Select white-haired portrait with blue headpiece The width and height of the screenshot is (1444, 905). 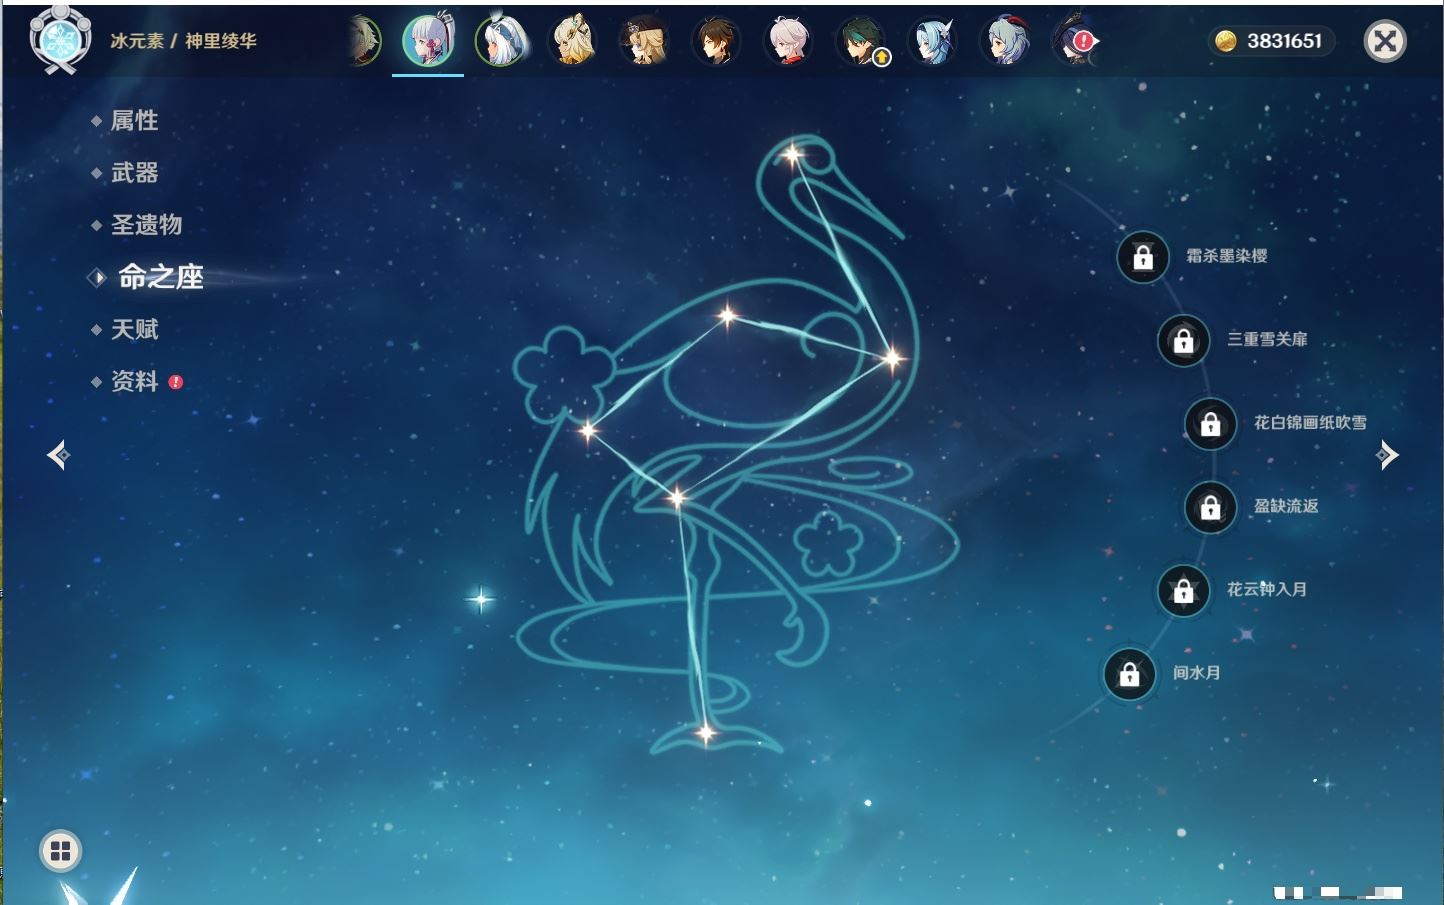tap(500, 41)
